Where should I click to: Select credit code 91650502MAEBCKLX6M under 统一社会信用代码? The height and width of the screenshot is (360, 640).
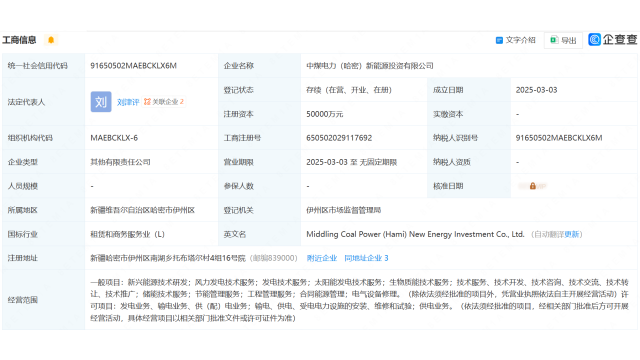click(133, 66)
